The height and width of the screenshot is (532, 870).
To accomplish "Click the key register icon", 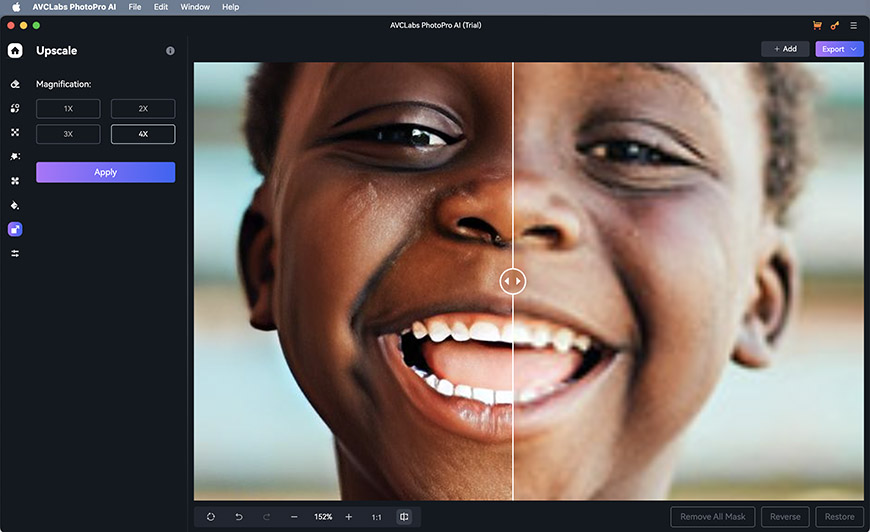I will point(835,24).
